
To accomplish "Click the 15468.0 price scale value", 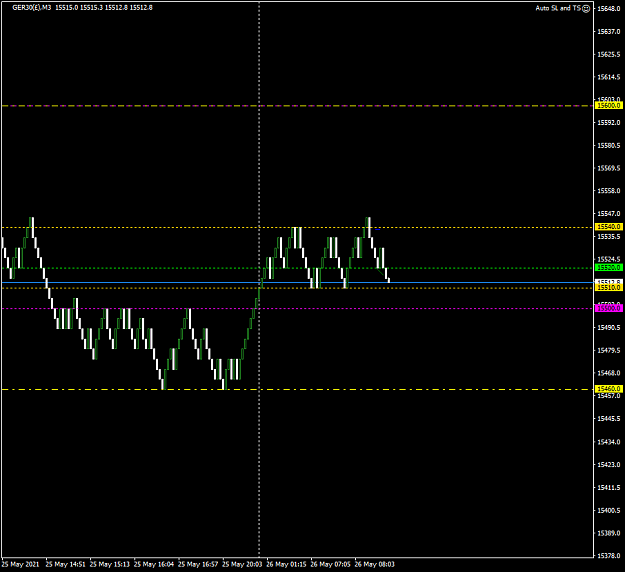I will (x=609, y=373).
